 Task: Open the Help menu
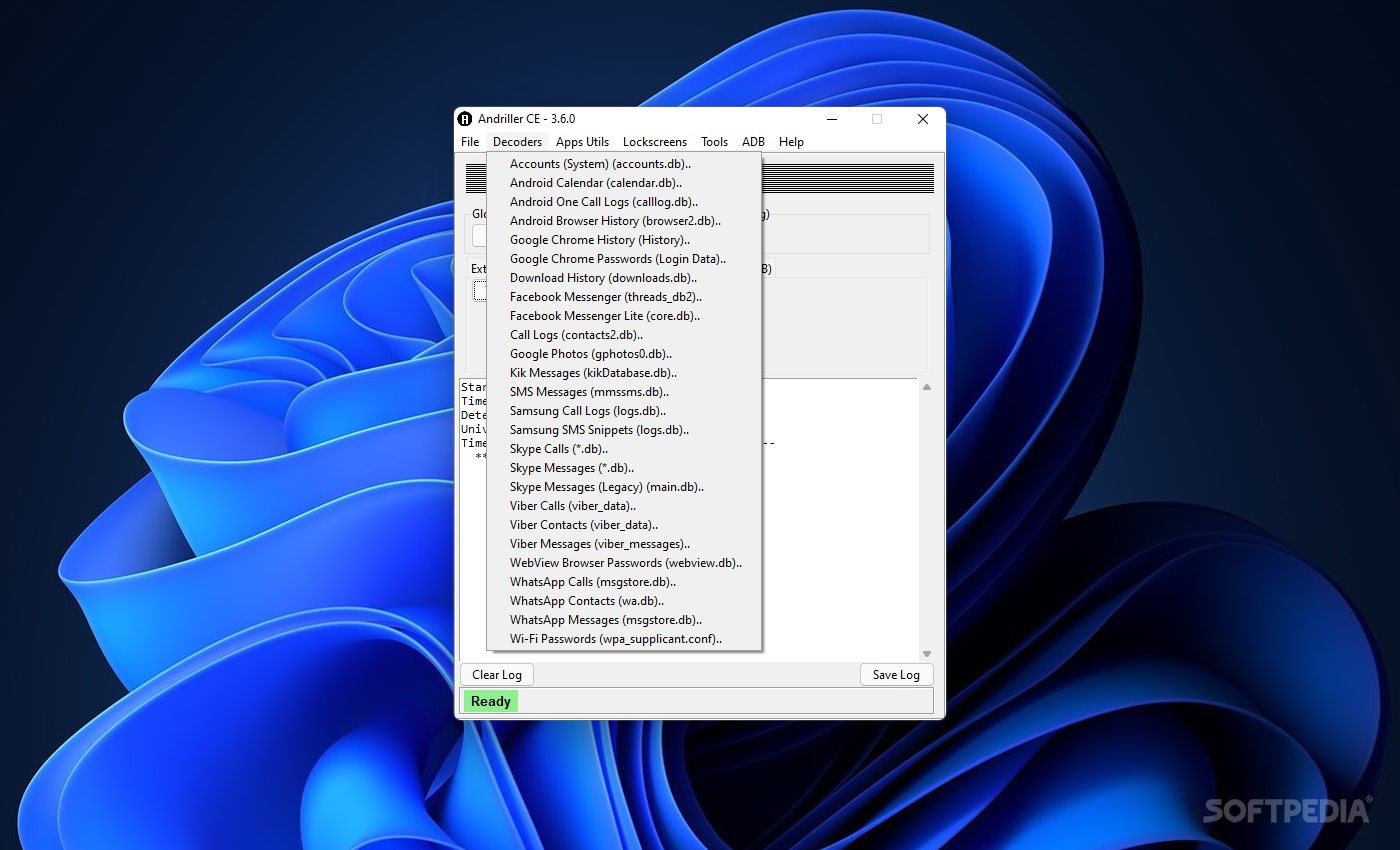(791, 142)
